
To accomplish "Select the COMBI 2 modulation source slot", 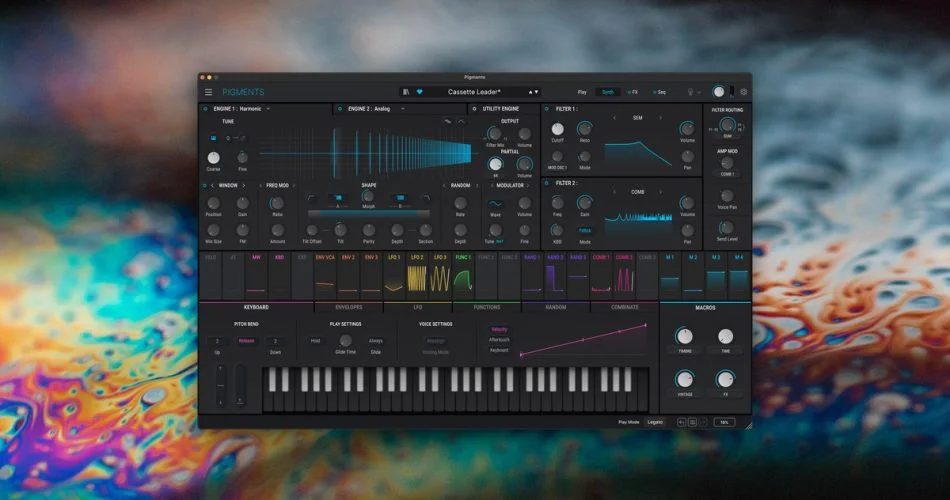I will pos(624,276).
